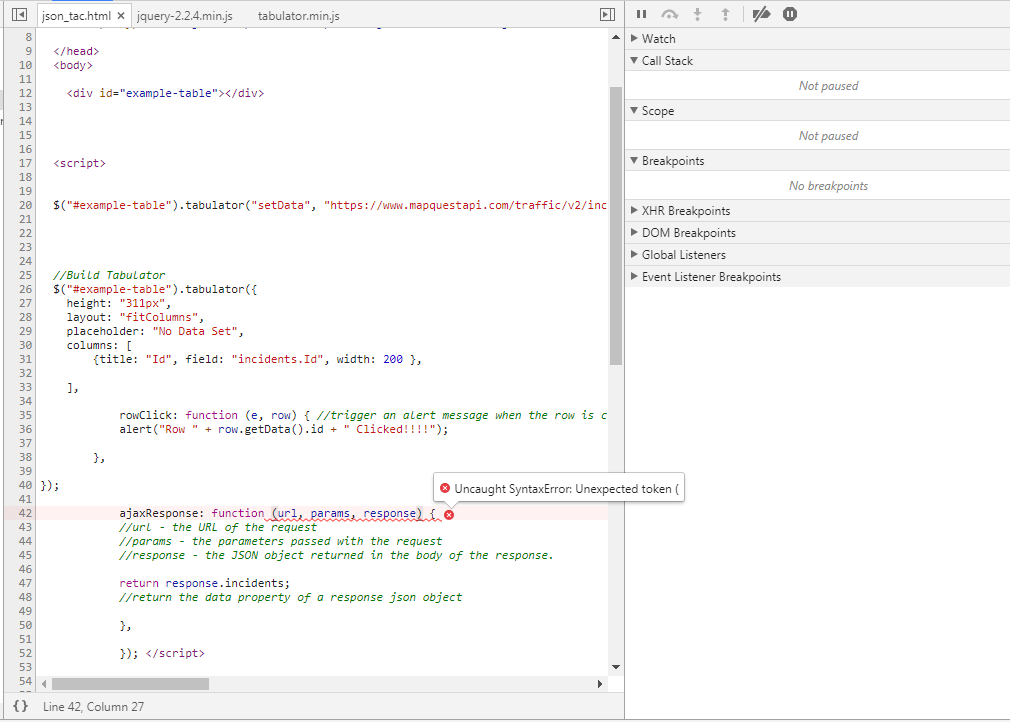
Task: Click the 'columns: [' line
Action: point(99,345)
